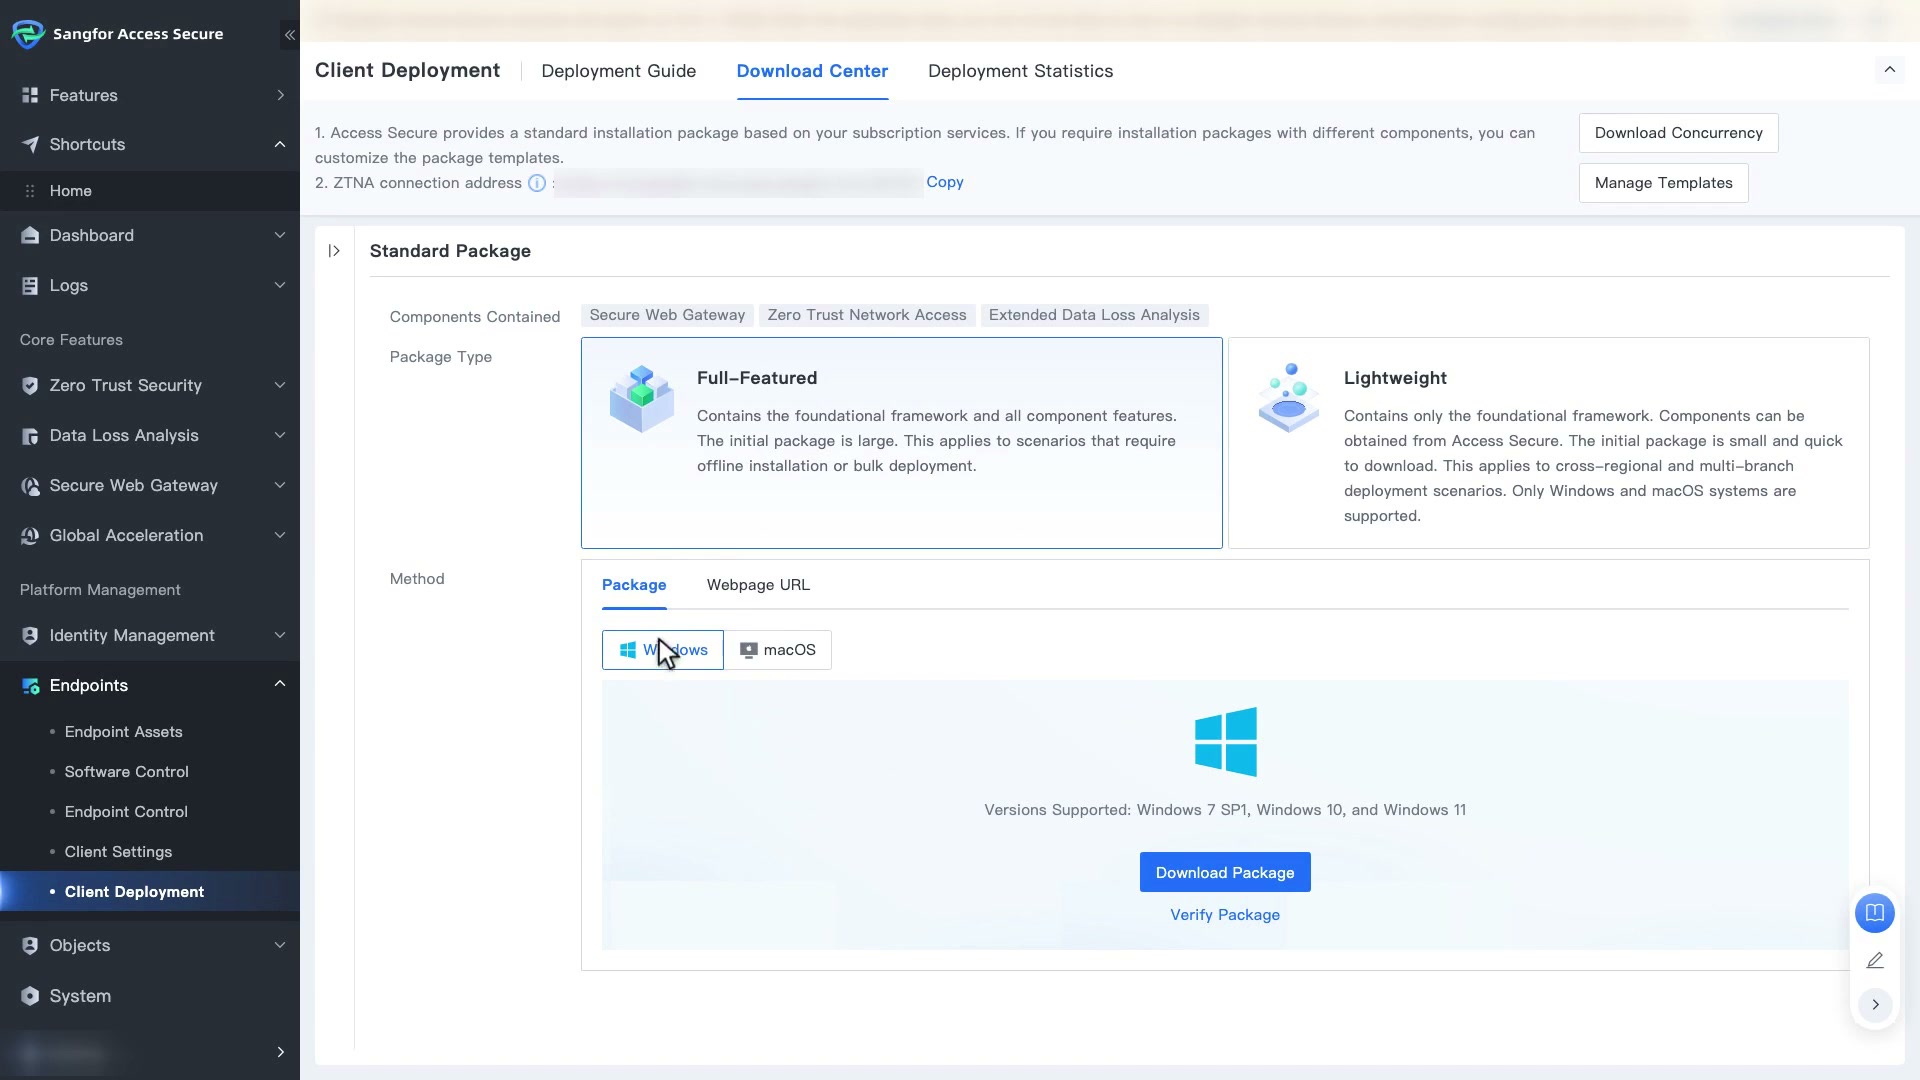
Task: Click the Dashboard icon in the sidebar
Action: [30, 235]
